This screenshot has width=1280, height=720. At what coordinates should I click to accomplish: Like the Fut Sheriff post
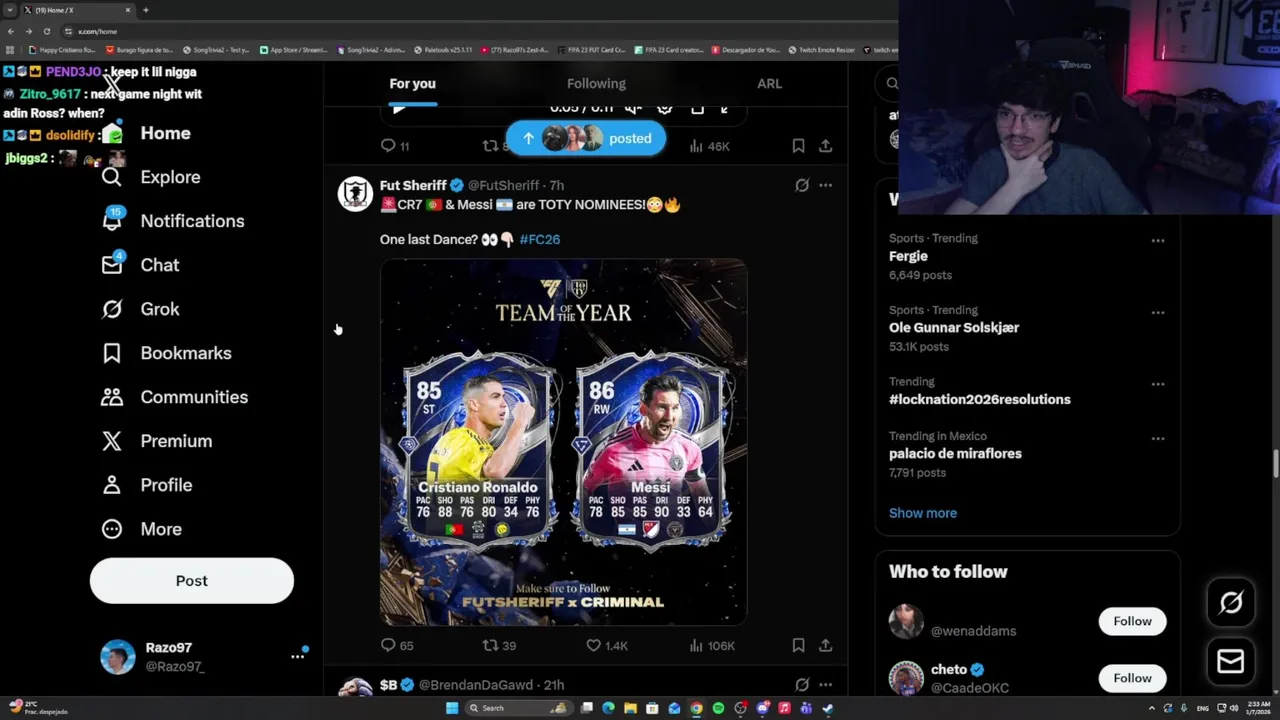coord(593,645)
